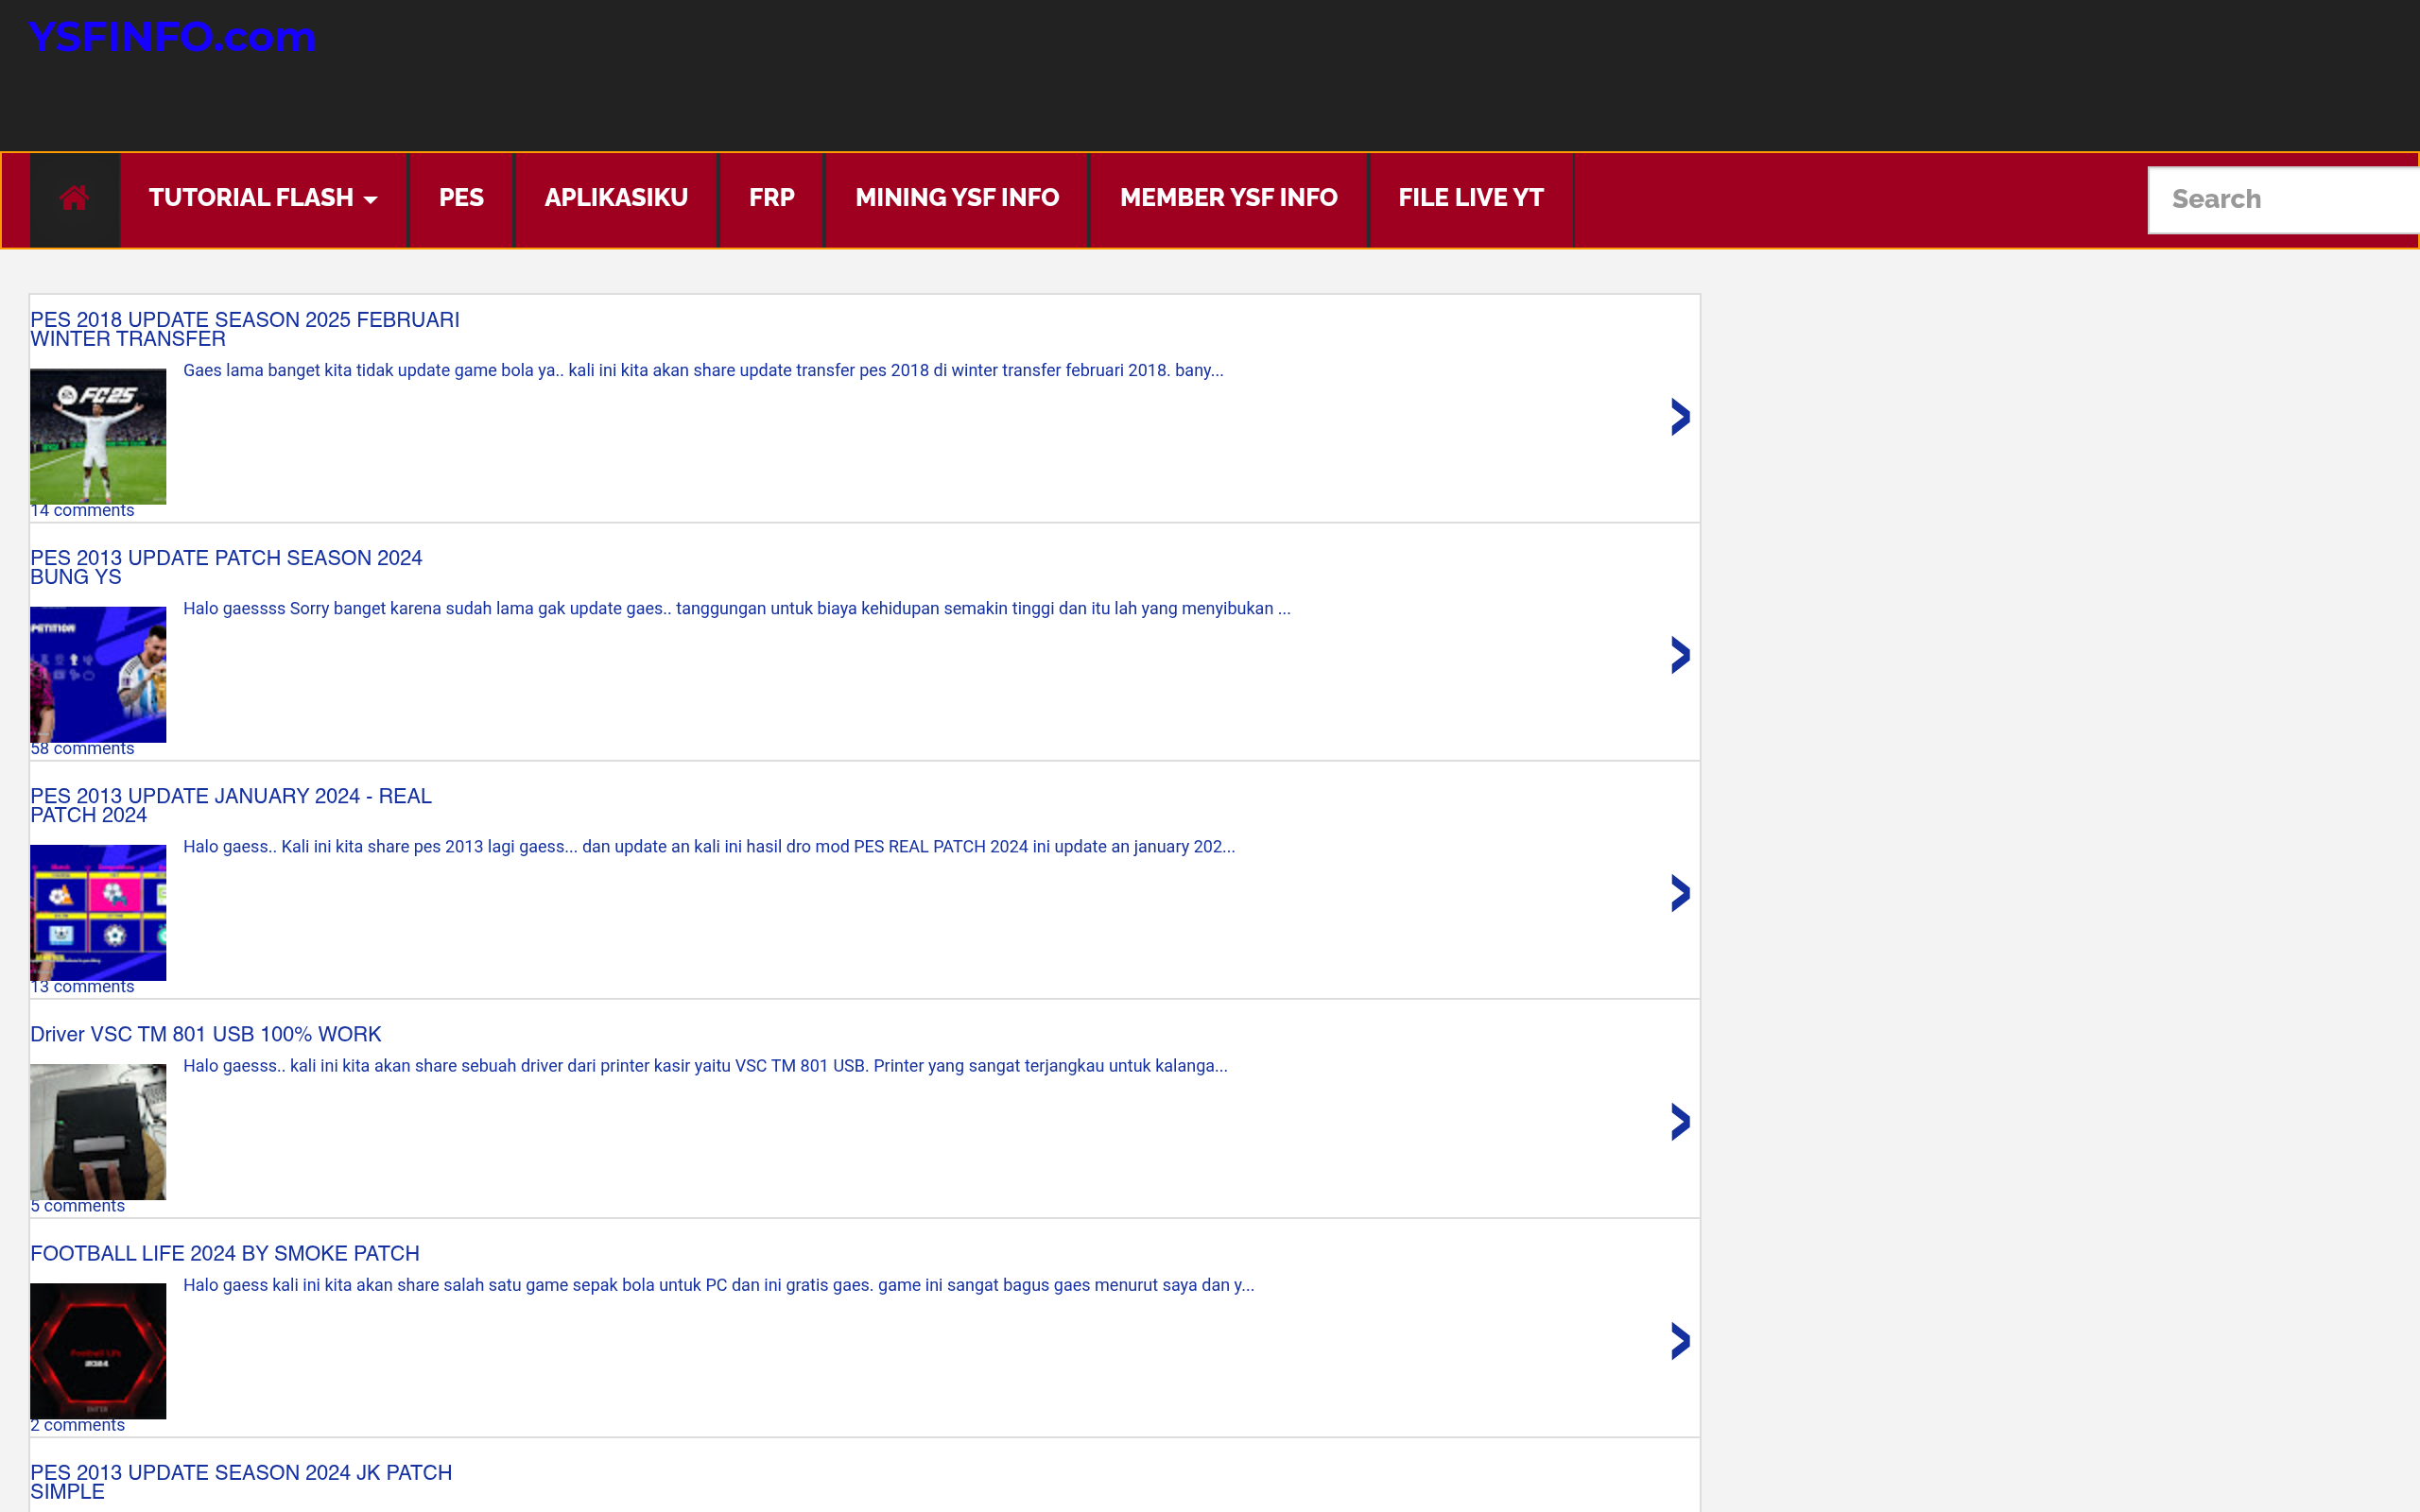Click the red Home icon in navbar
This screenshot has height=1512, width=2420.
[x=74, y=198]
